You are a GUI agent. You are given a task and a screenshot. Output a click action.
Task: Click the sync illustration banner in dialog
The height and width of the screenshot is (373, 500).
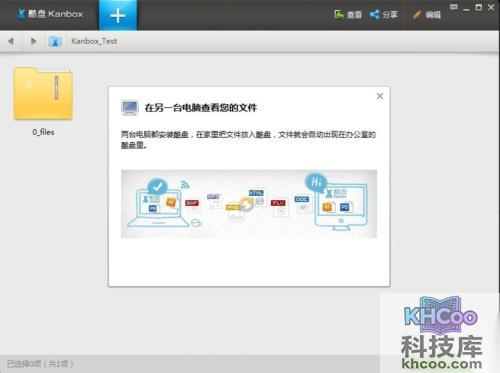[x=249, y=204]
